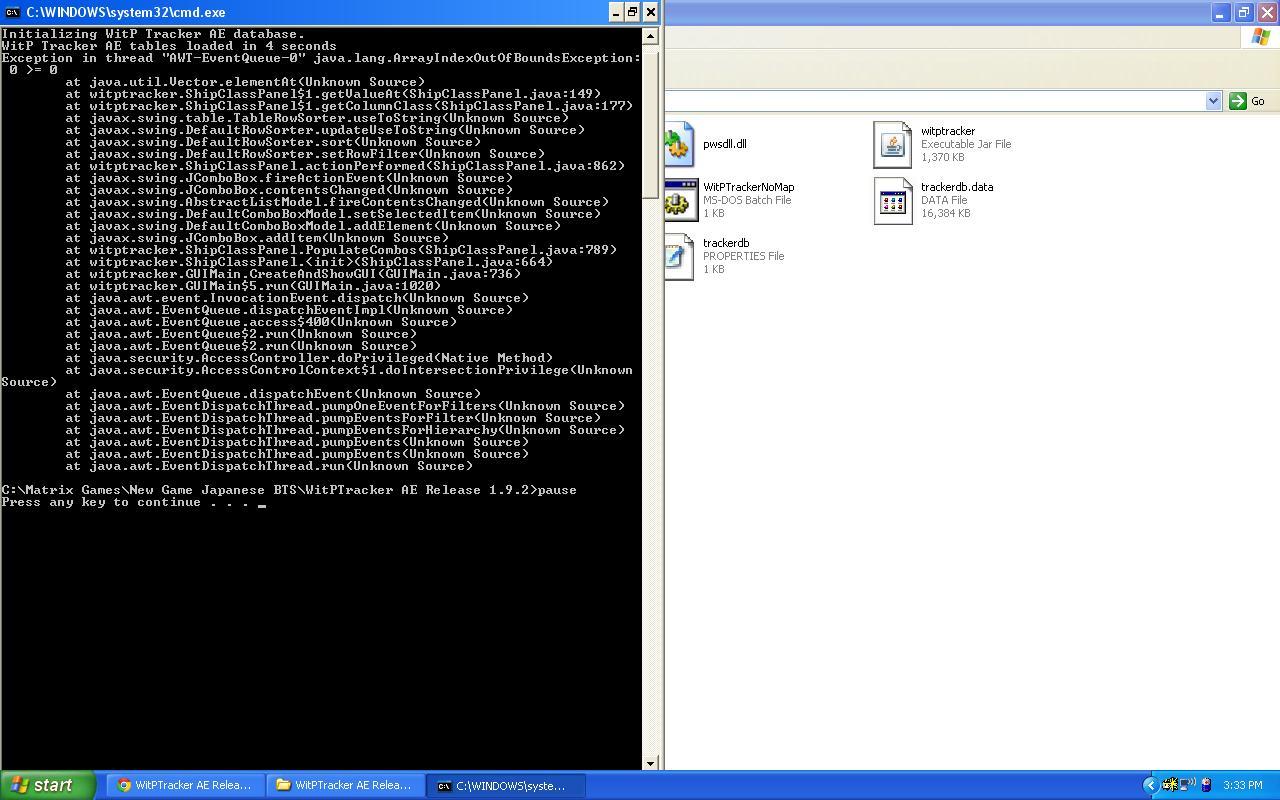Click the taskbar clock showing 3:33 PM
This screenshot has height=800, width=1280.
[x=1242, y=785]
